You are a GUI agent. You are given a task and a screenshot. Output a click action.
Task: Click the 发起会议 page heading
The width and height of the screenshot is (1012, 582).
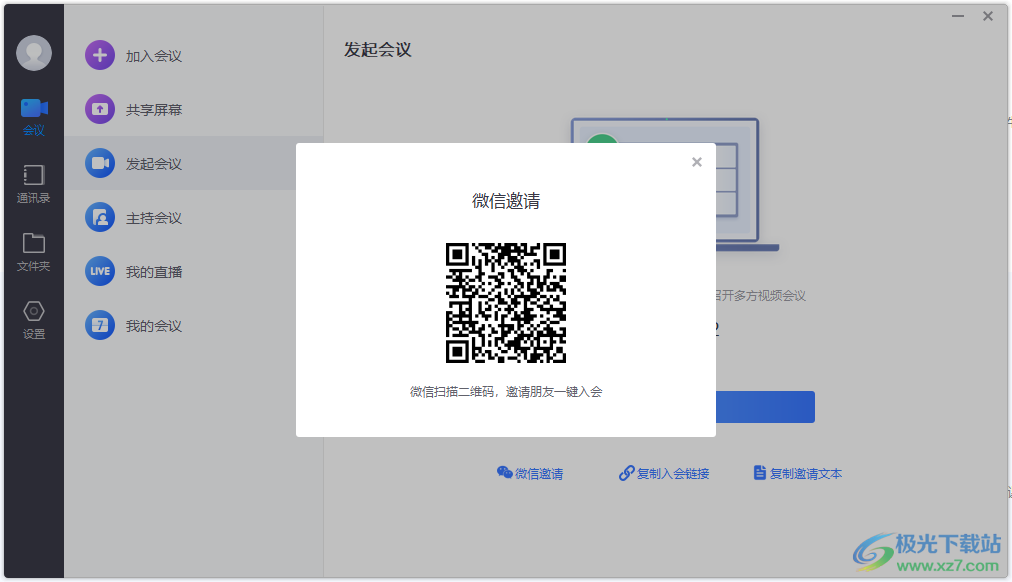pyautogui.click(x=378, y=50)
